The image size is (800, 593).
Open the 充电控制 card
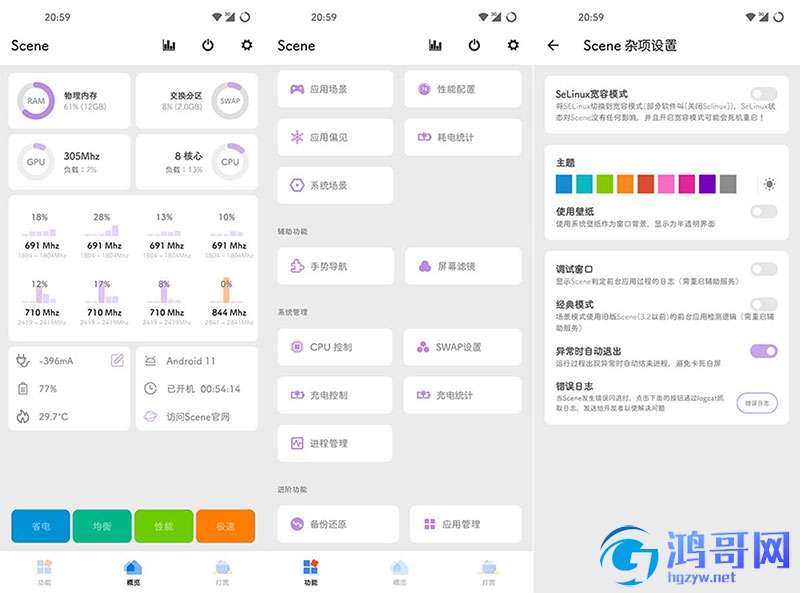[335, 395]
